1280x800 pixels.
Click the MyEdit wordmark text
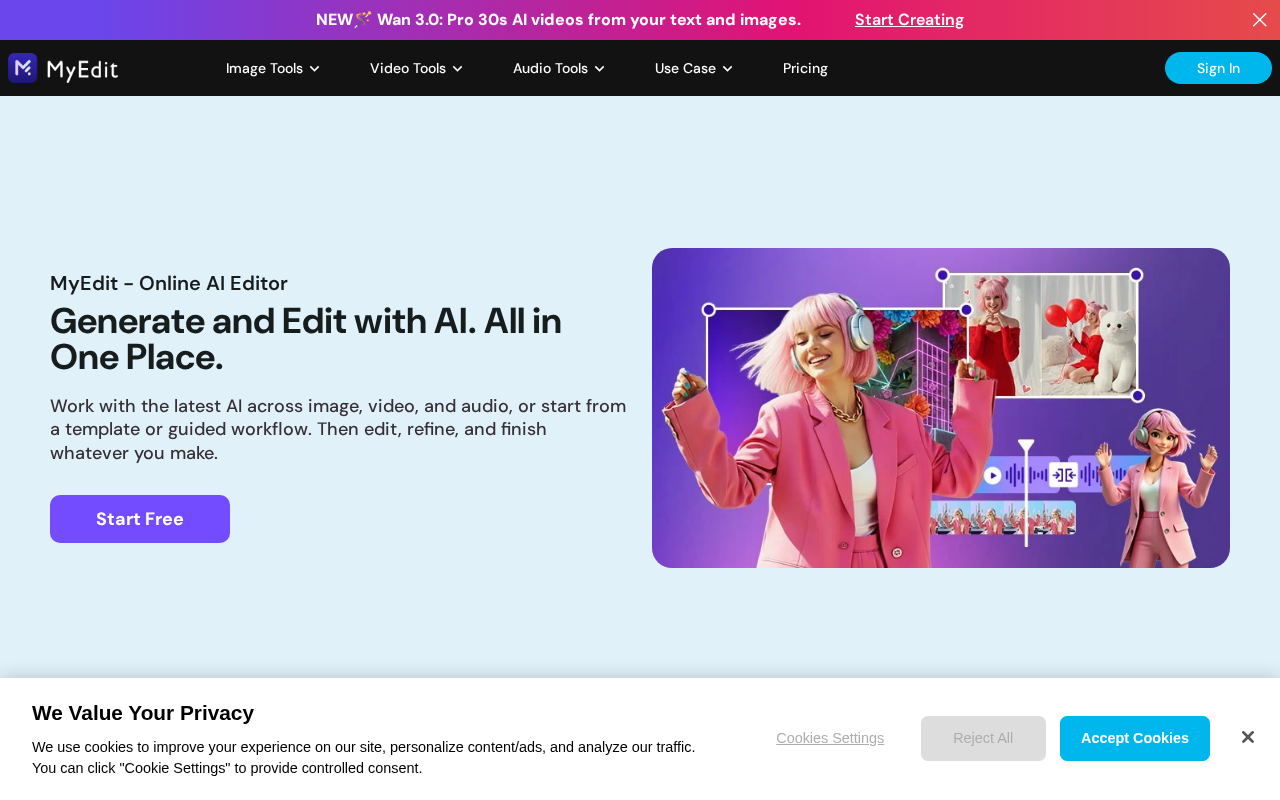(x=82, y=69)
